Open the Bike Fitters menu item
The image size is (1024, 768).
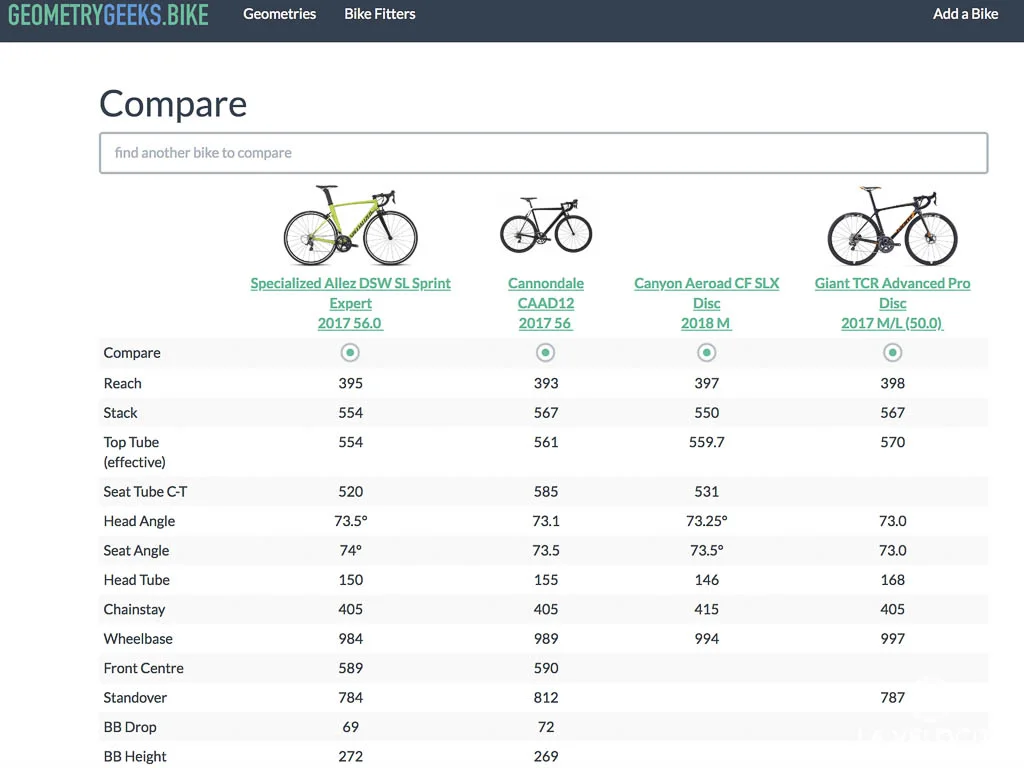380,14
